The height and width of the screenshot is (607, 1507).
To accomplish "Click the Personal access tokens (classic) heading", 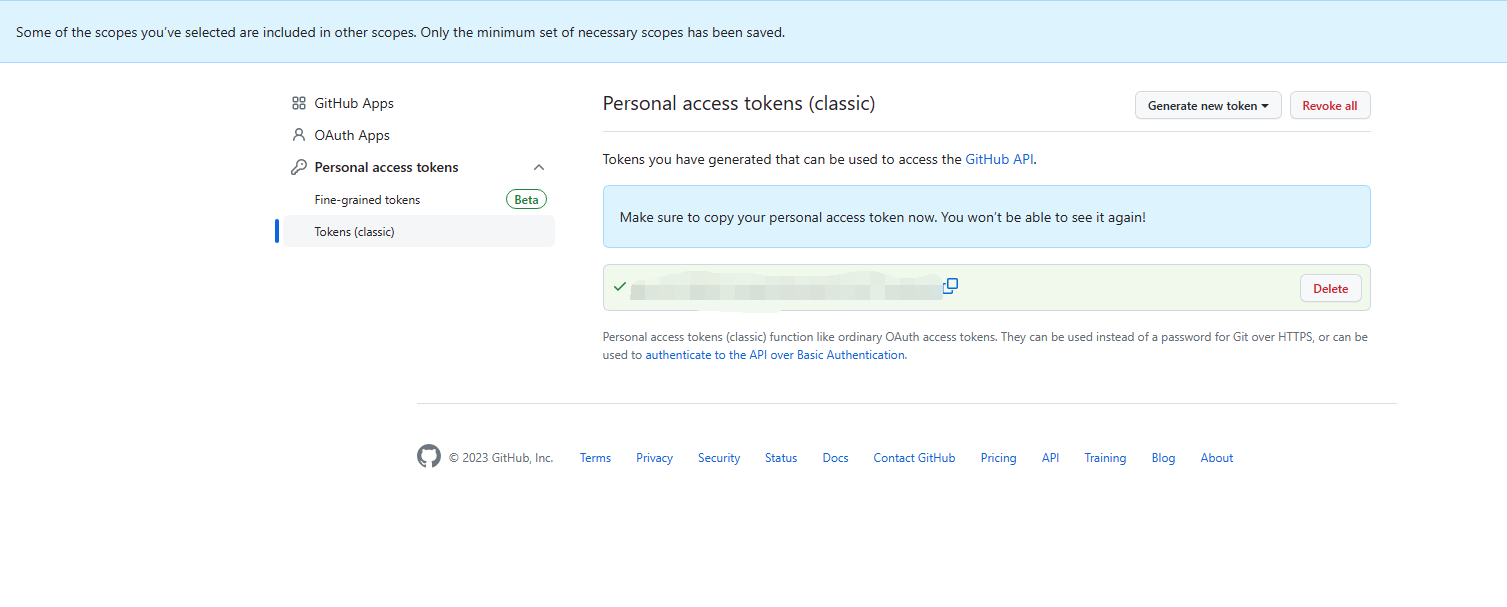I will [x=739, y=104].
